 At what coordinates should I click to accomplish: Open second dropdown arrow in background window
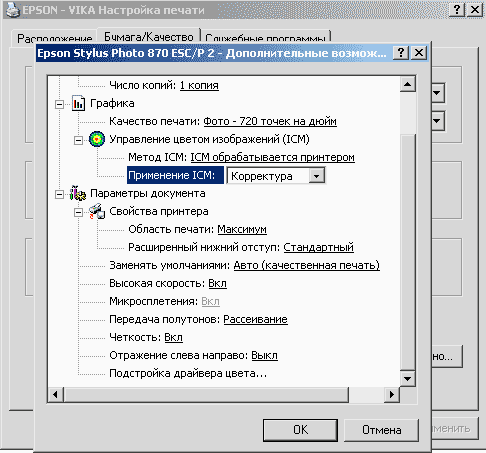[x=437, y=121]
